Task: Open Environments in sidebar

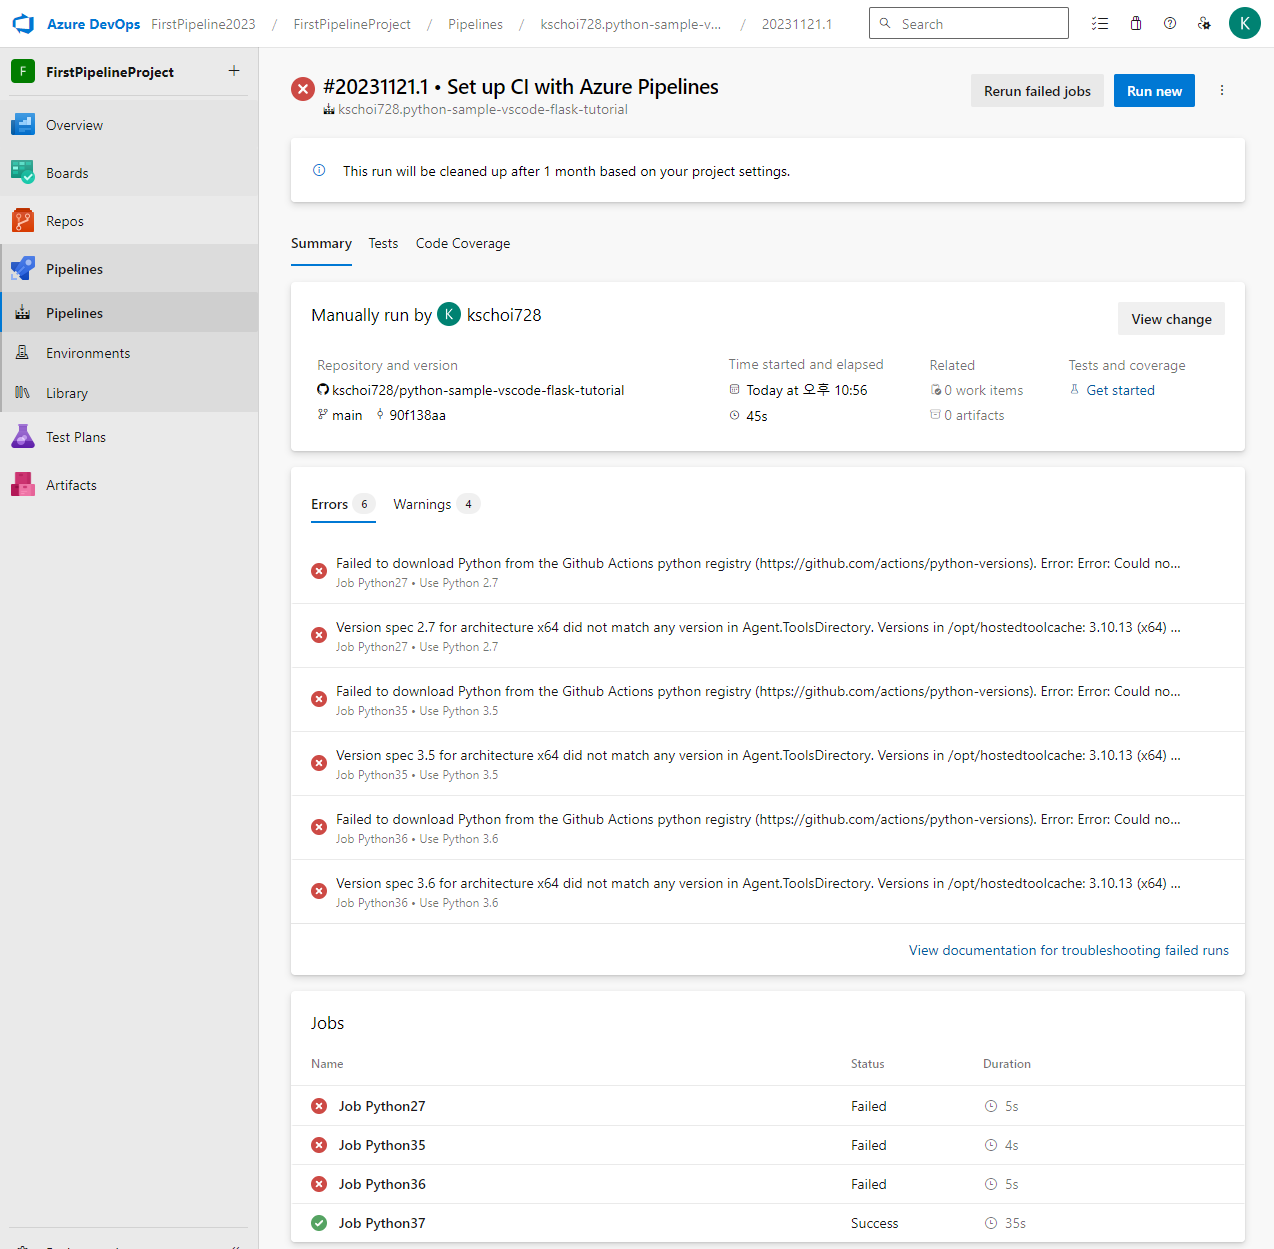Action: click(129, 353)
